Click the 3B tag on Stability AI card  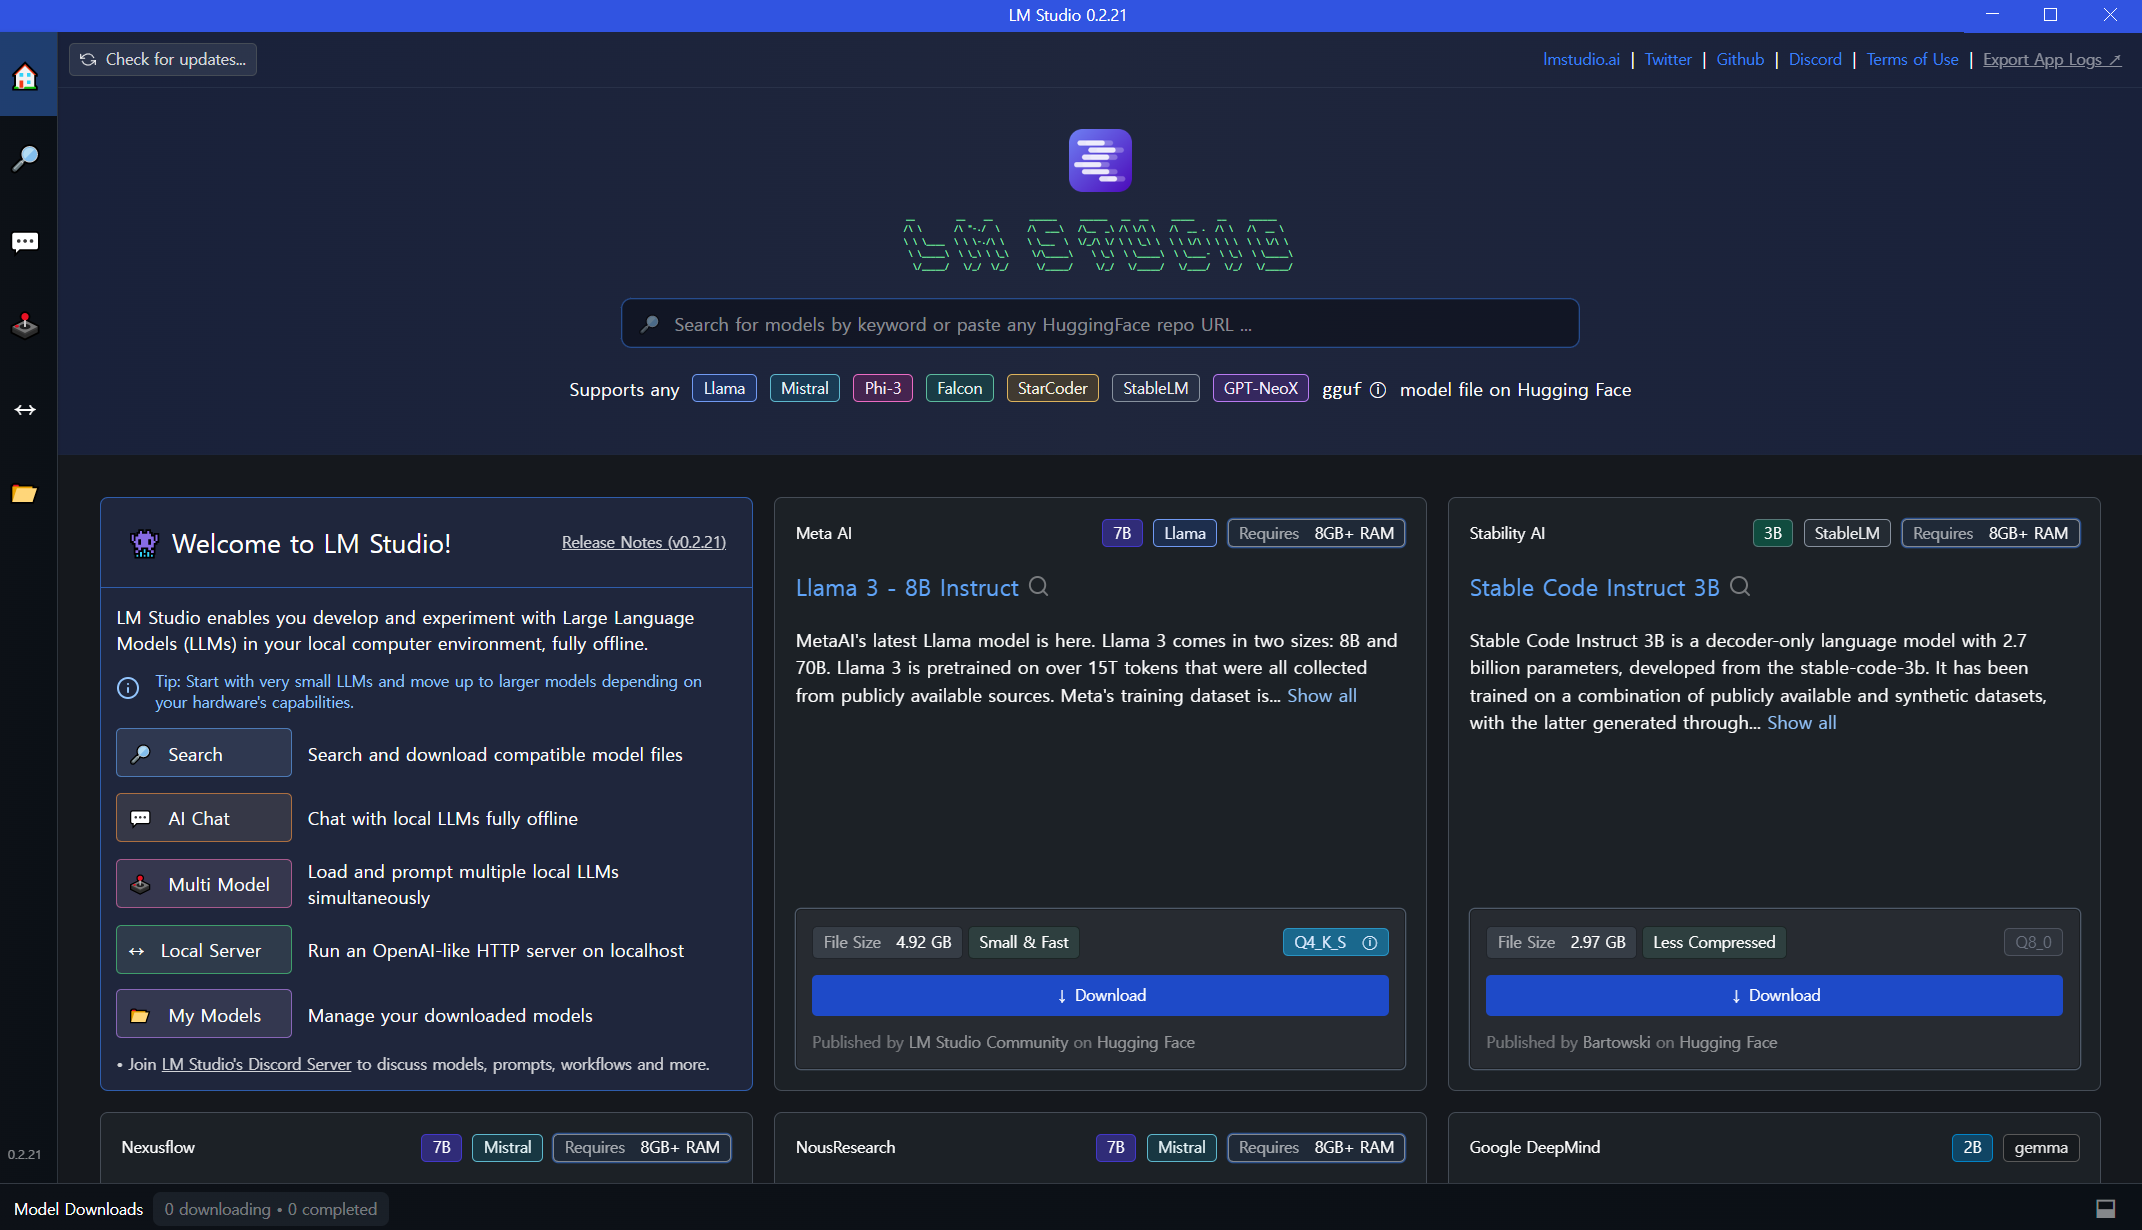(1773, 534)
